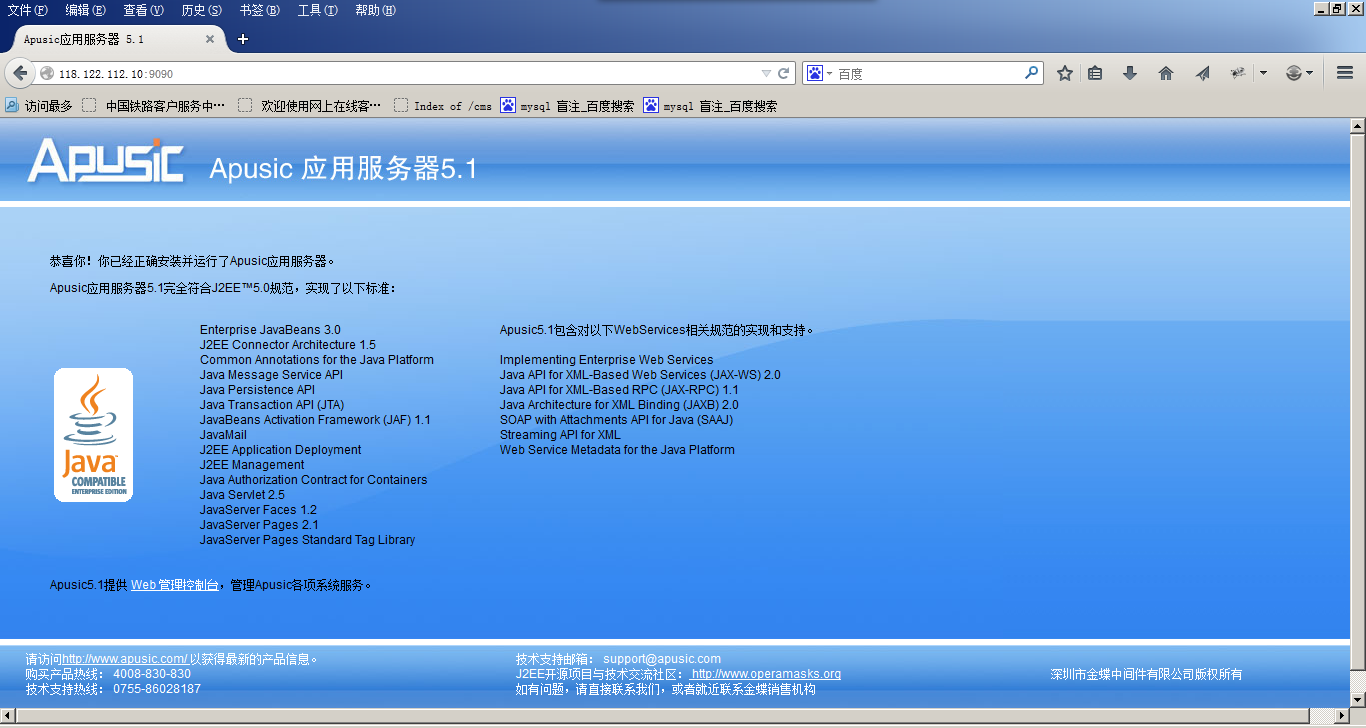Open the 查看(V) menu

click(143, 10)
